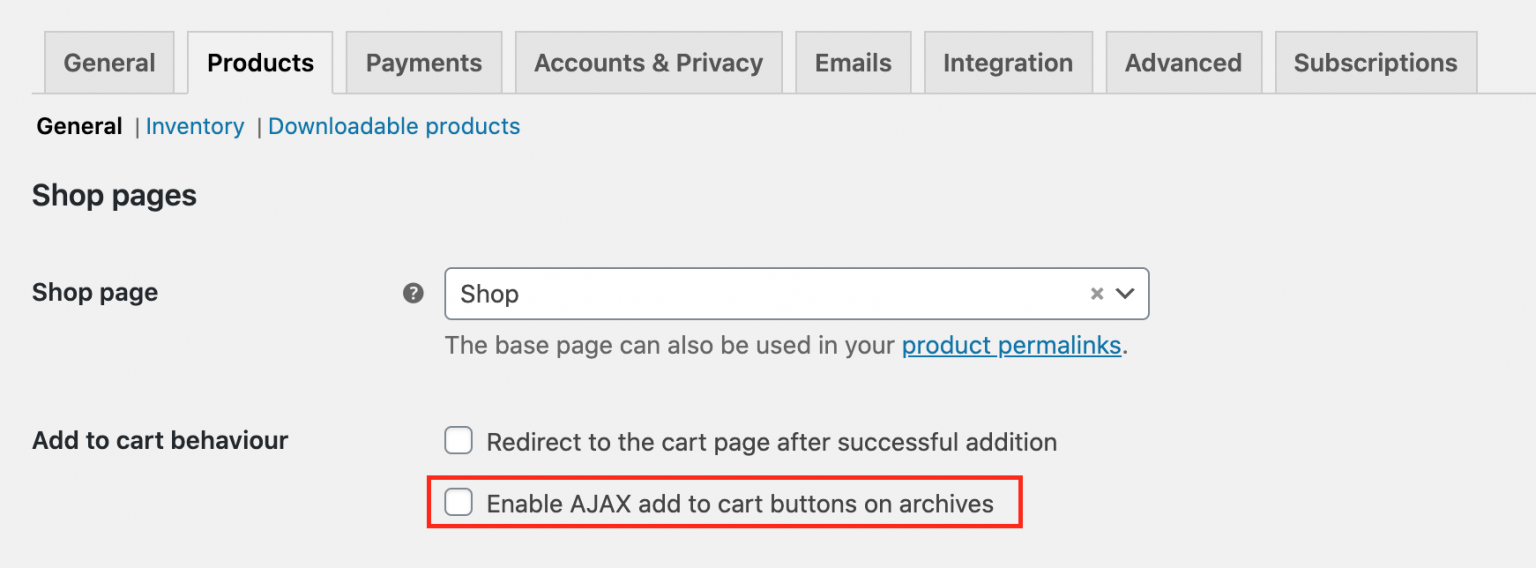Toggle Enable AJAX add to cart checkbox
This screenshot has width=1536, height=568.
point(459,502)
